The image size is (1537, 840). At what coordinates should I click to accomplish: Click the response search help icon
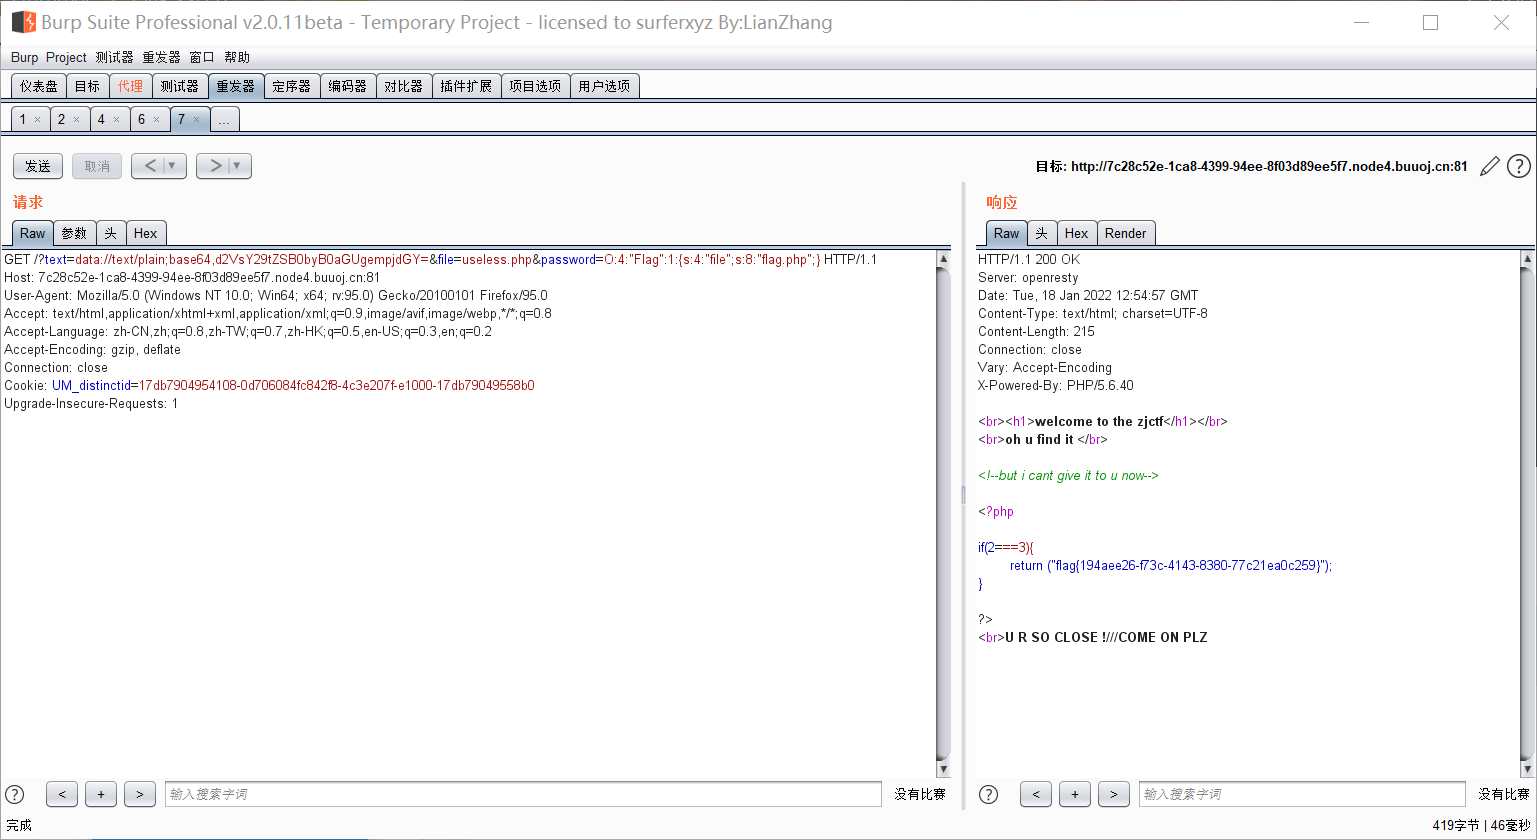(988, 794)
